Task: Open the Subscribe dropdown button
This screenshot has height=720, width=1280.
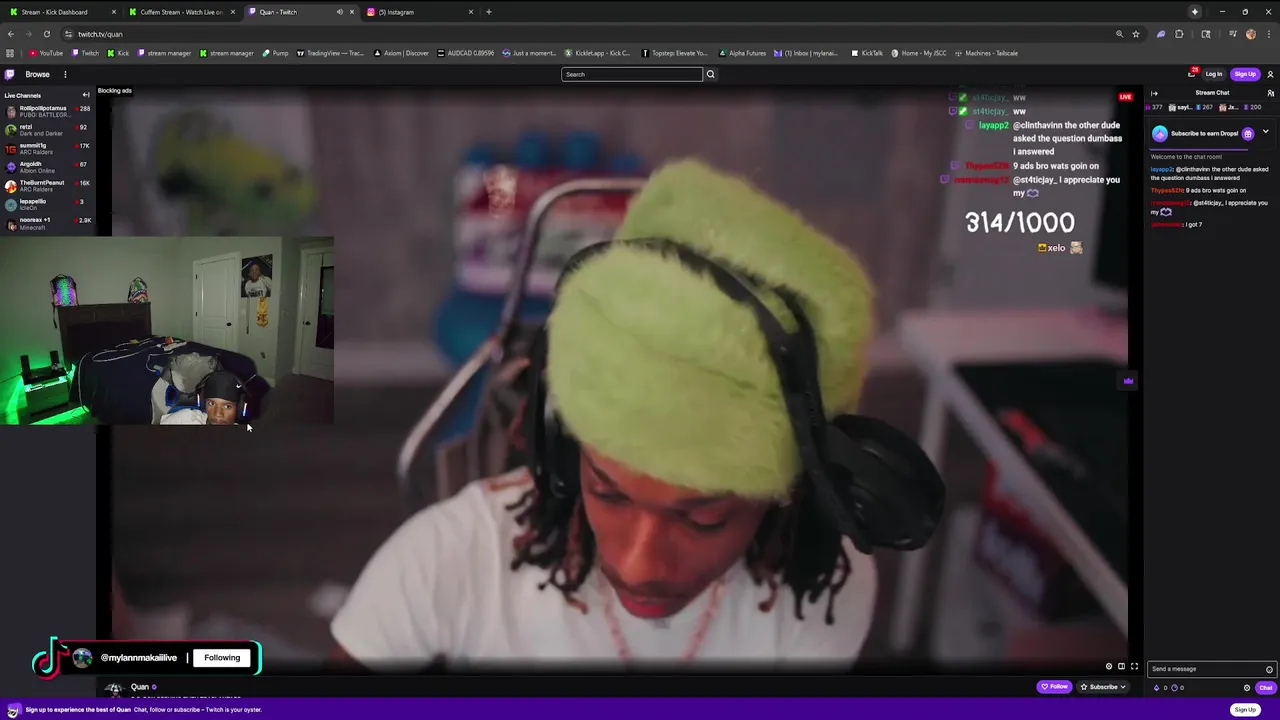Action: (1103, 687)
